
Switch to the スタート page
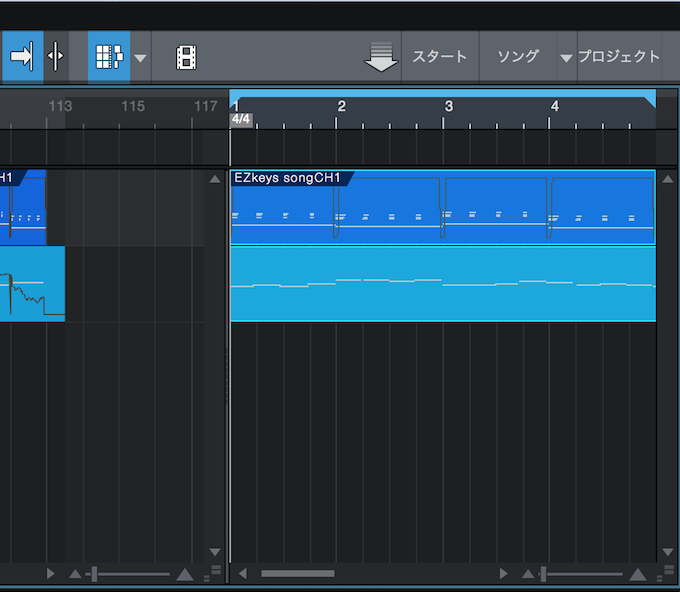(440, 56)
